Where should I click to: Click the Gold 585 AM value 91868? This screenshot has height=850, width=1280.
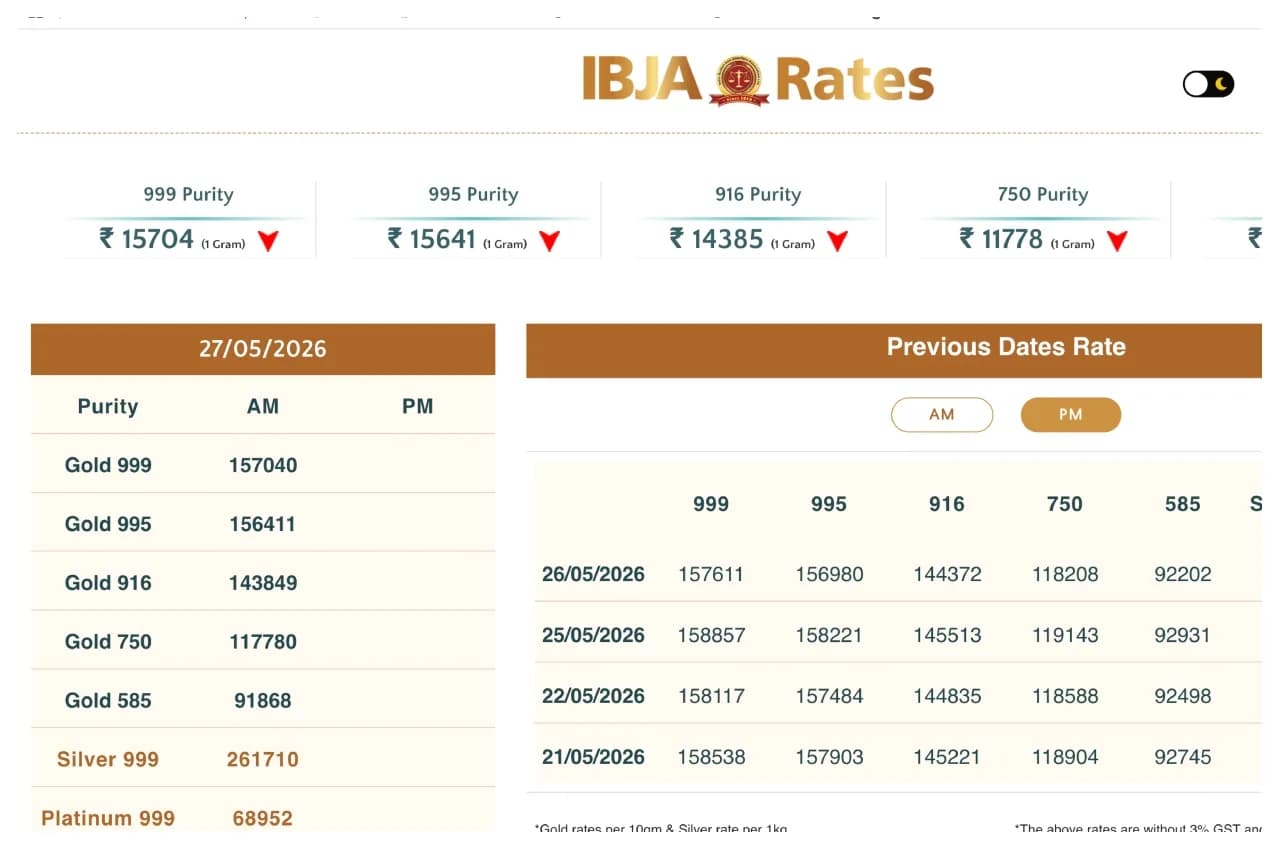click(x=263, y=701)
